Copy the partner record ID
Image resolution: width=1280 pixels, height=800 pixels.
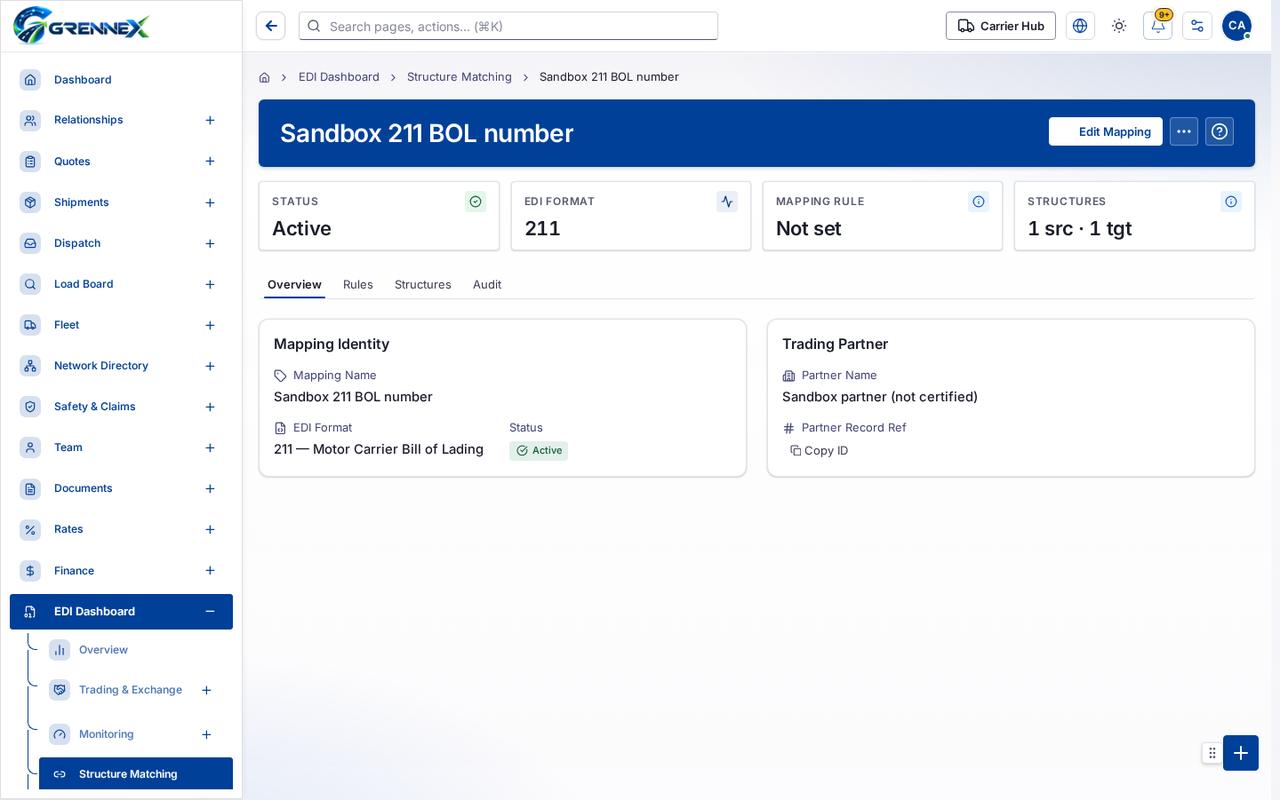point(819,451)
